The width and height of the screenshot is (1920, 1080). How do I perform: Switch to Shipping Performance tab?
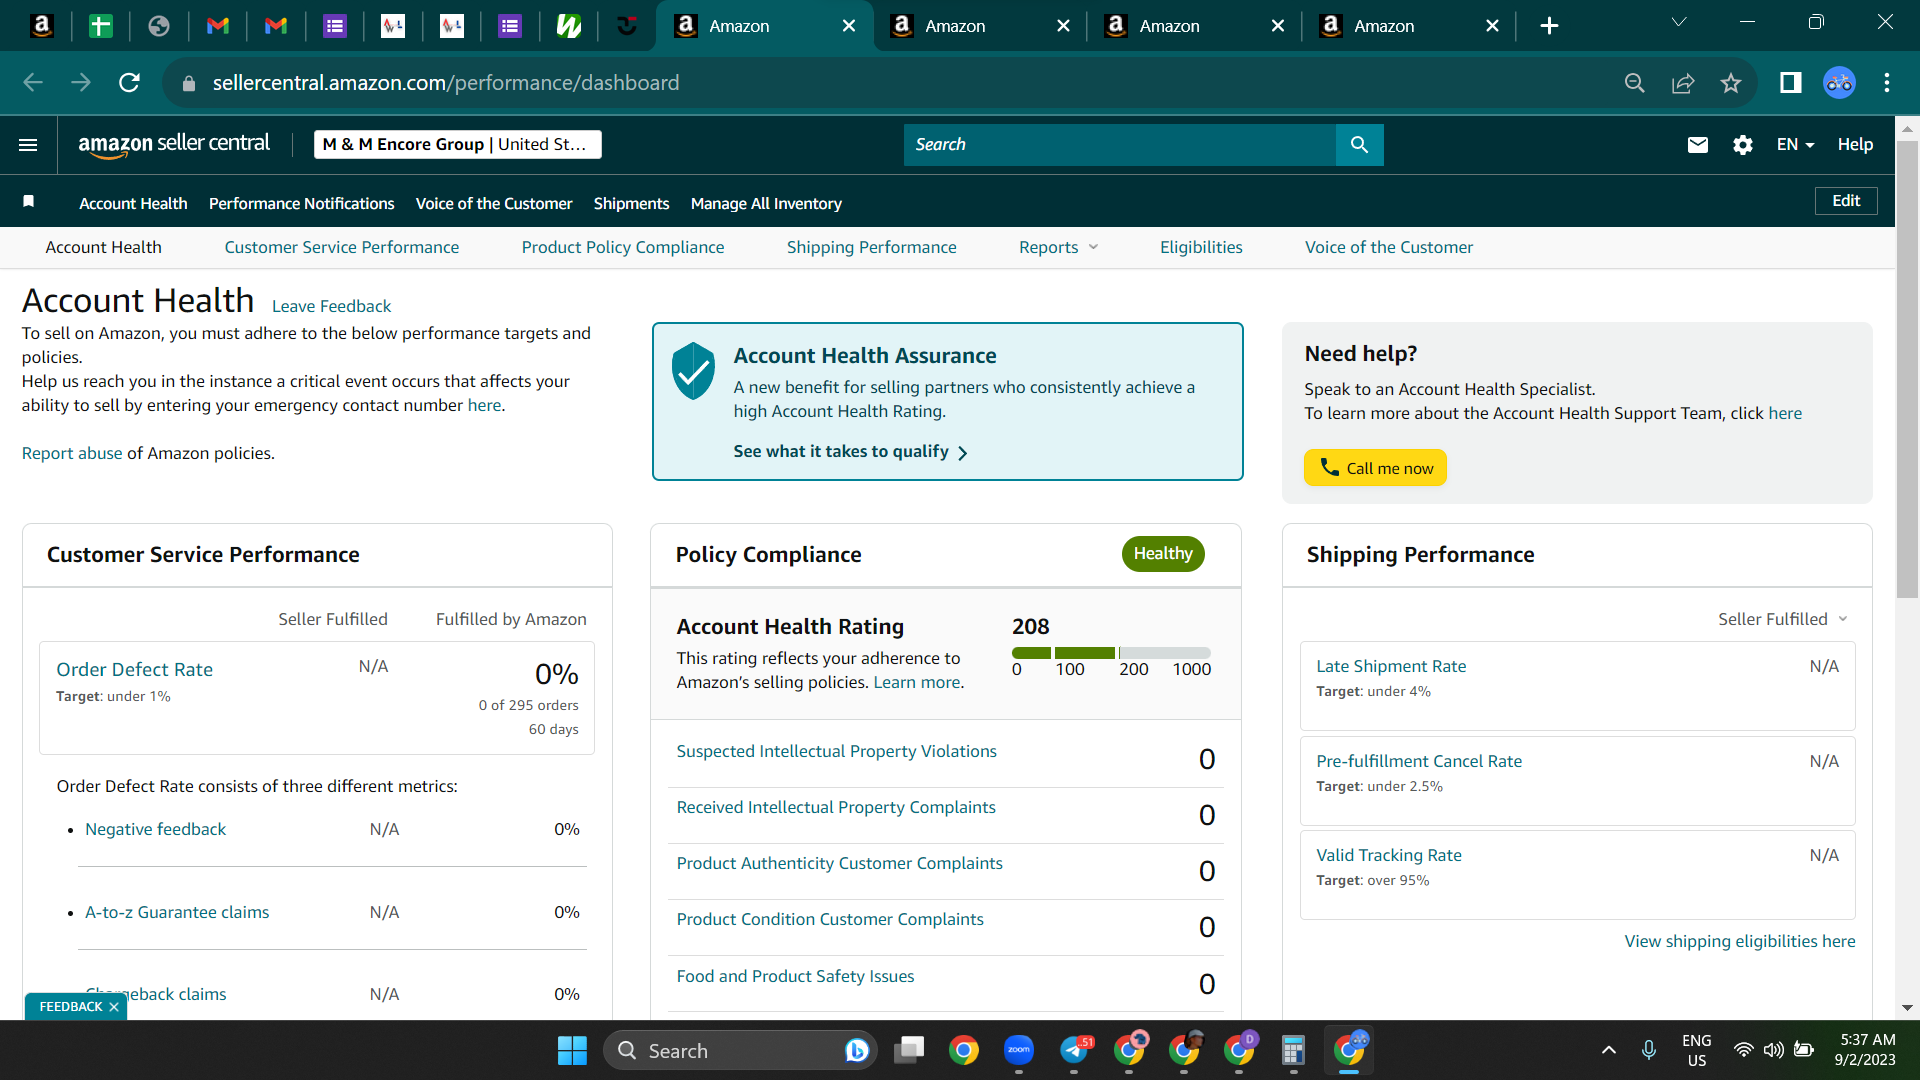[871, 247]
